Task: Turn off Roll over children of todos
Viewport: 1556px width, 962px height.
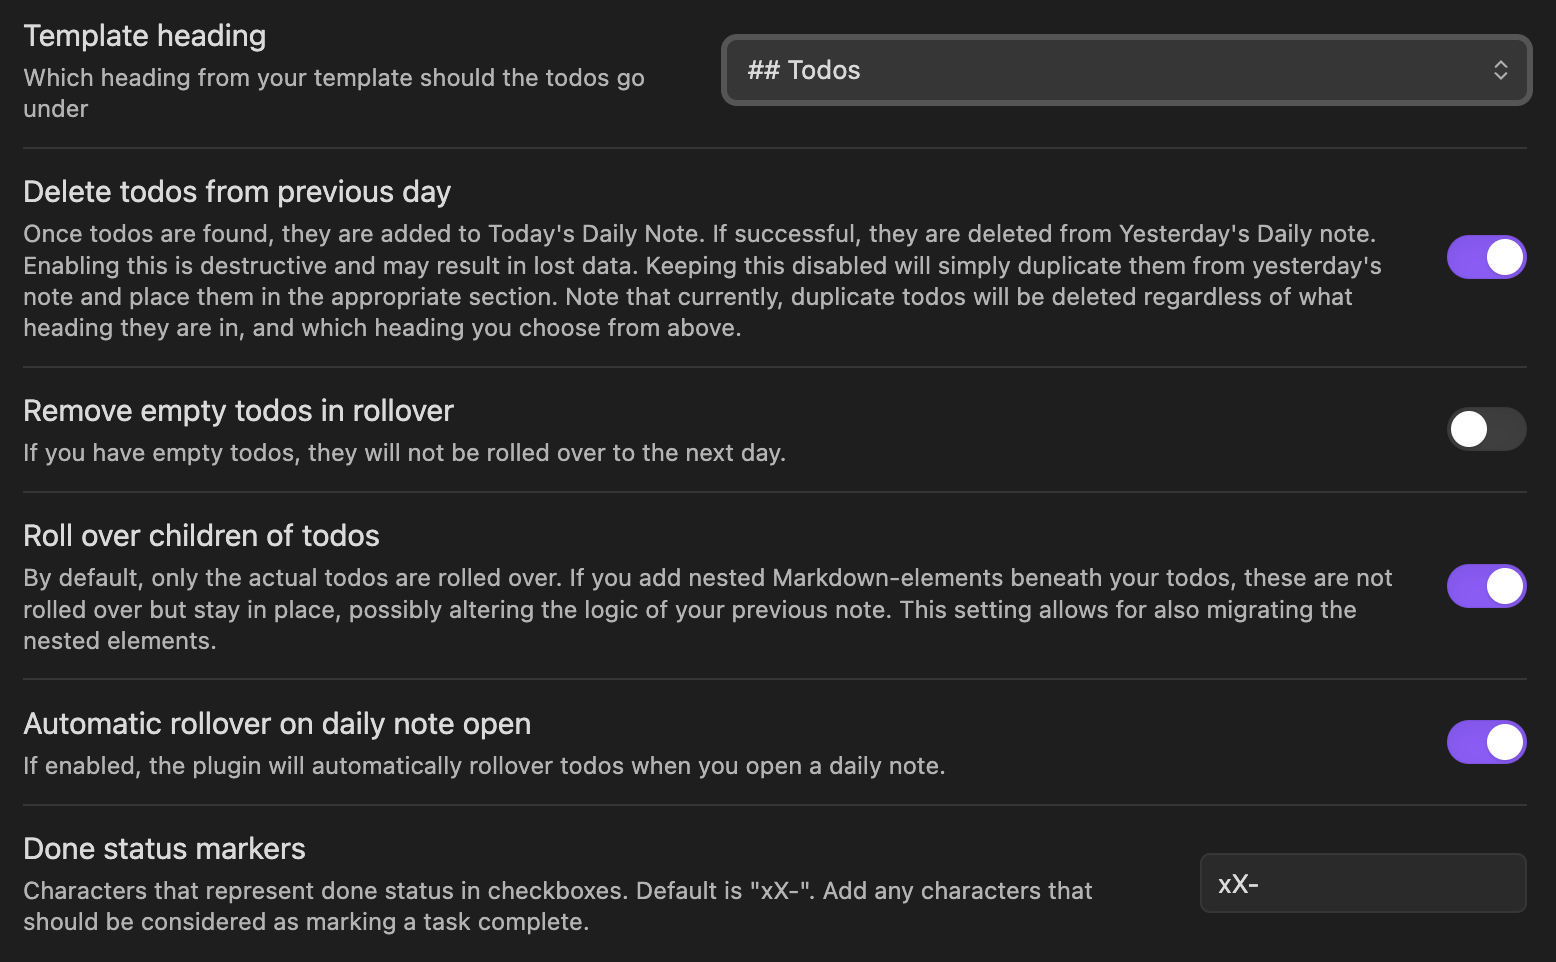Action: coord(1486,586)
